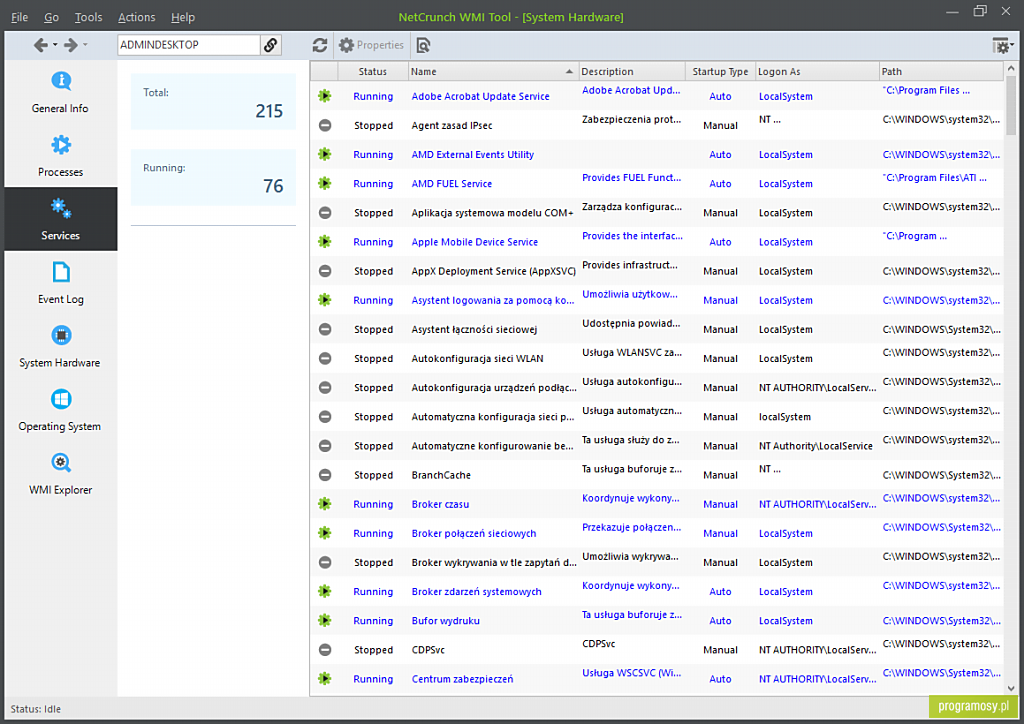1024x724 pixels.
Task: Click the forward navigation arrow
Action: pos(71,45)
